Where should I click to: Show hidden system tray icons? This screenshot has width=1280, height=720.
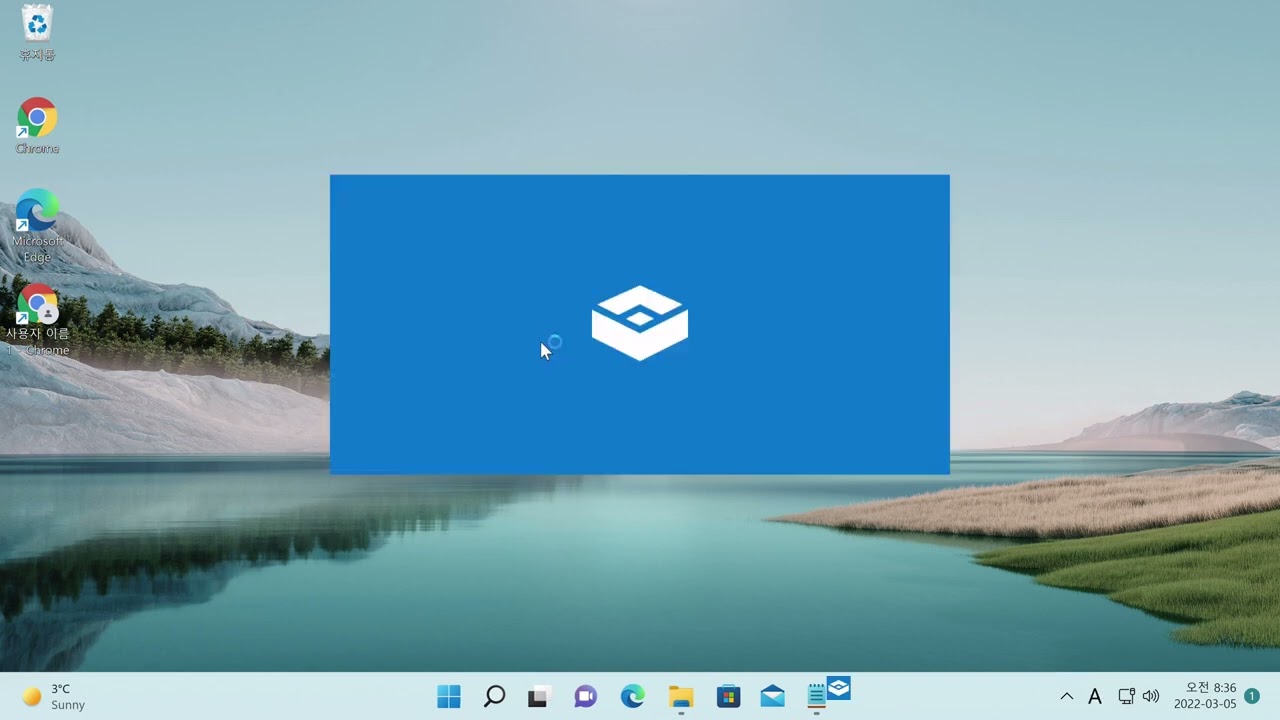1066,697
